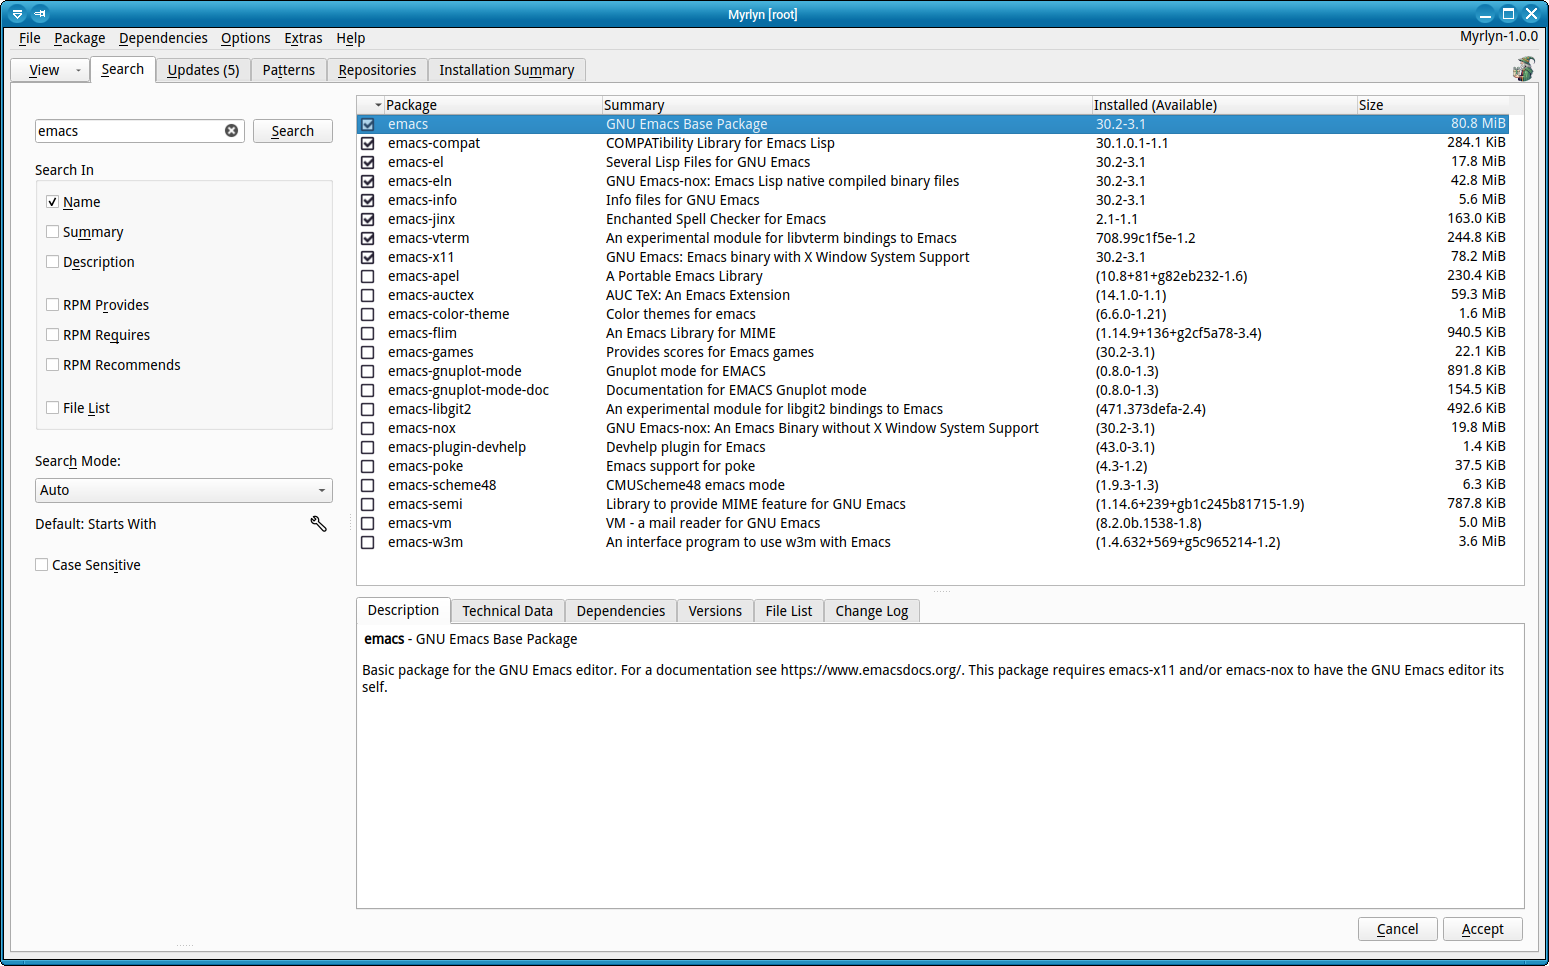
Task: Open the Versions tab
Action: click(715, 611)
